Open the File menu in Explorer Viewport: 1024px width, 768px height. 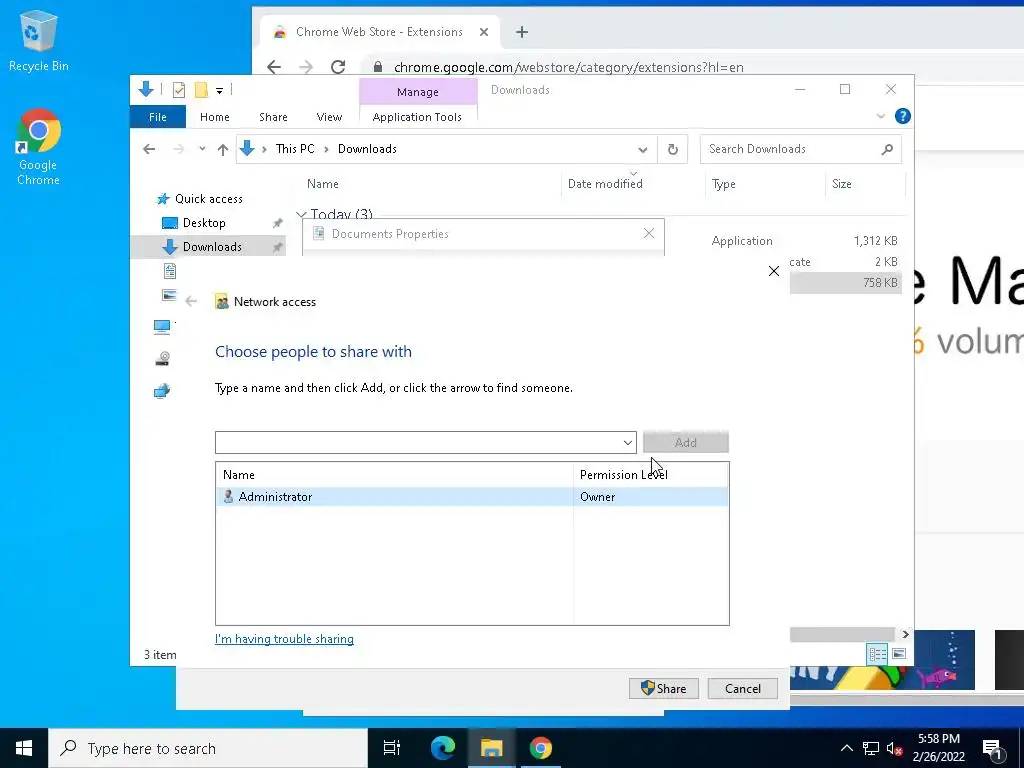click(x=157, y=117)
